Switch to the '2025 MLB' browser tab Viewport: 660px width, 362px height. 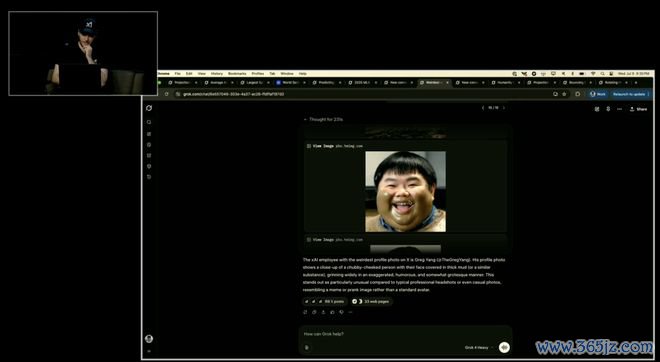point(362,83)
